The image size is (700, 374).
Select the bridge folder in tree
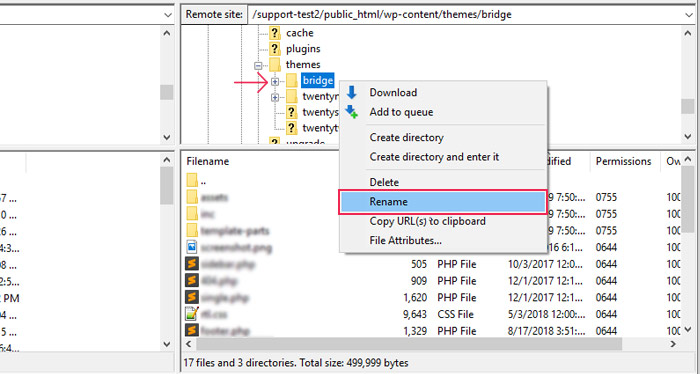[317, 81]
